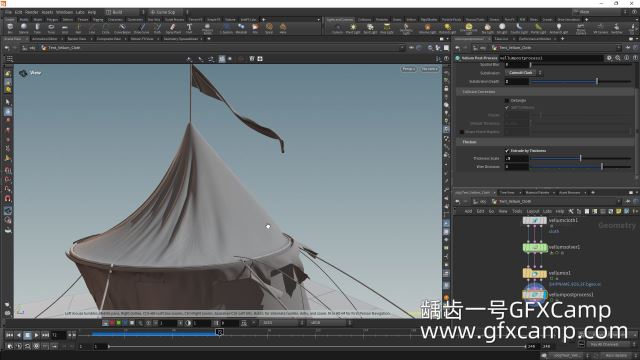This screenshot has width=640, height=360.
Task: Add an Area Light from shelf
Action: (x=387, y=28)
